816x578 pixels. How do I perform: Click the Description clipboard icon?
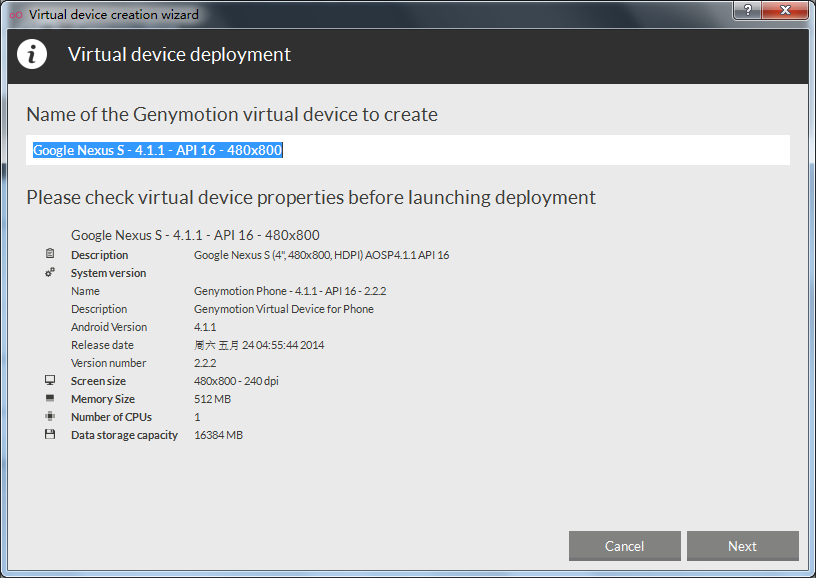tap(50, 255)
